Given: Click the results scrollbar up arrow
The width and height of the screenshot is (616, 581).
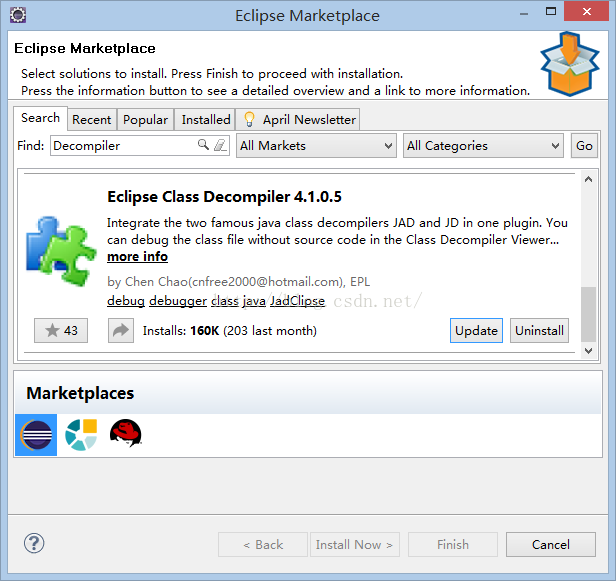Looking at the screenshot, I should (x=588, y=180).
